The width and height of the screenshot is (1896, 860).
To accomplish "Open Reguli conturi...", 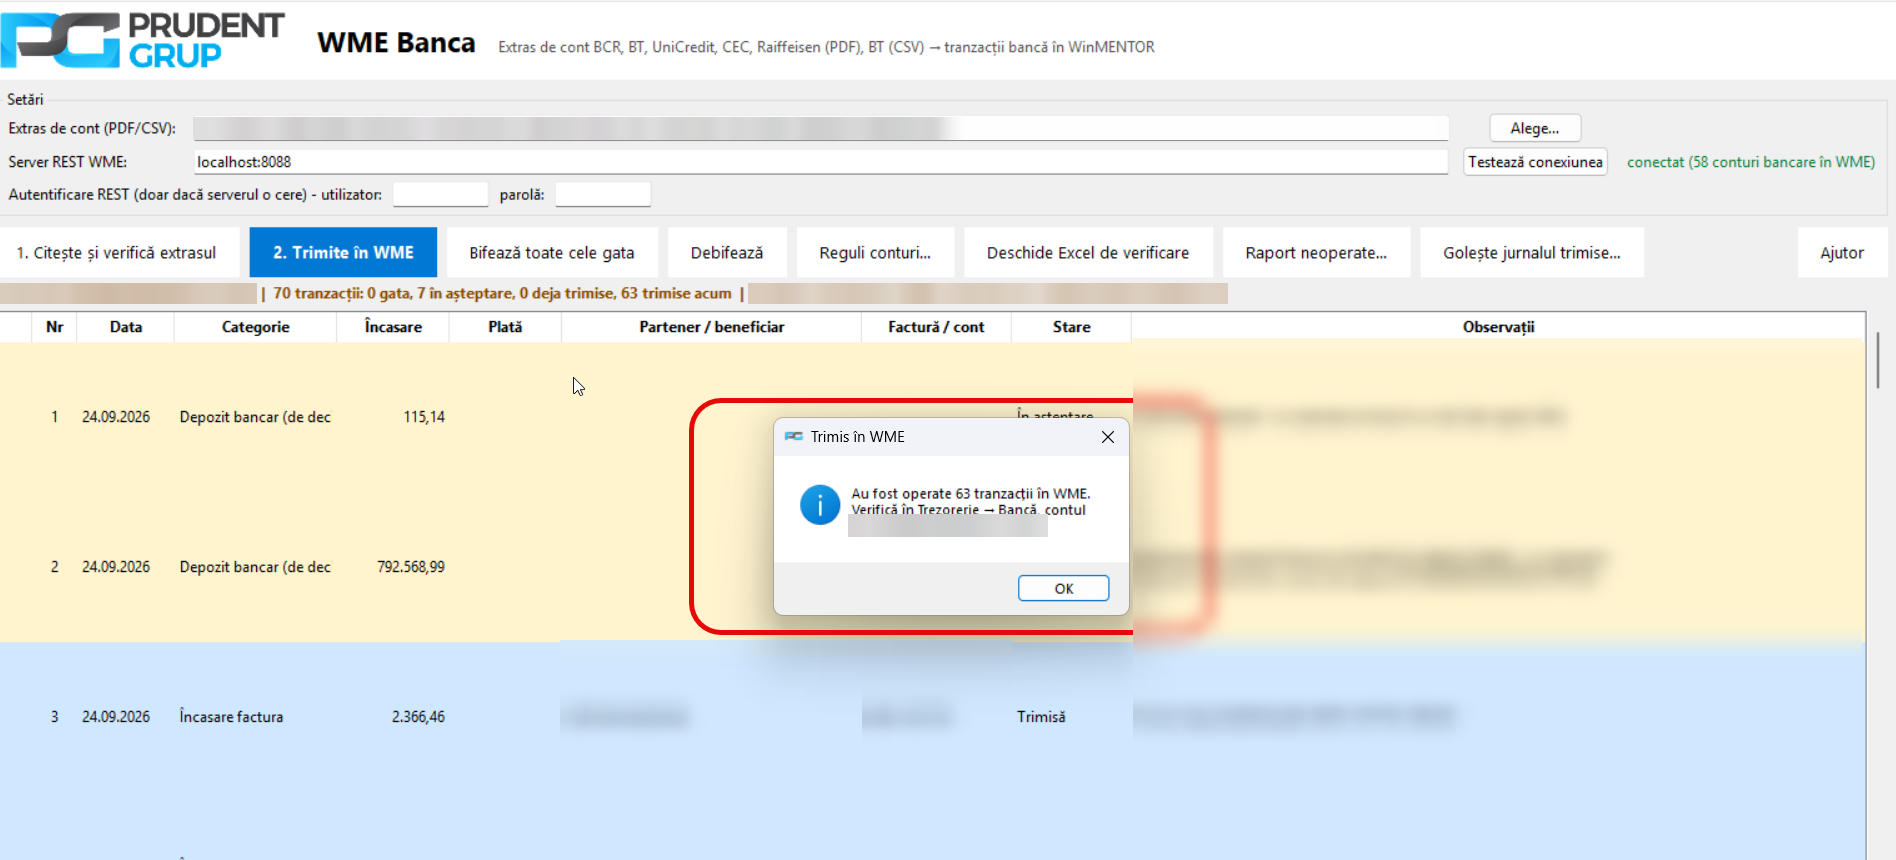I will [x=875, y=253].
